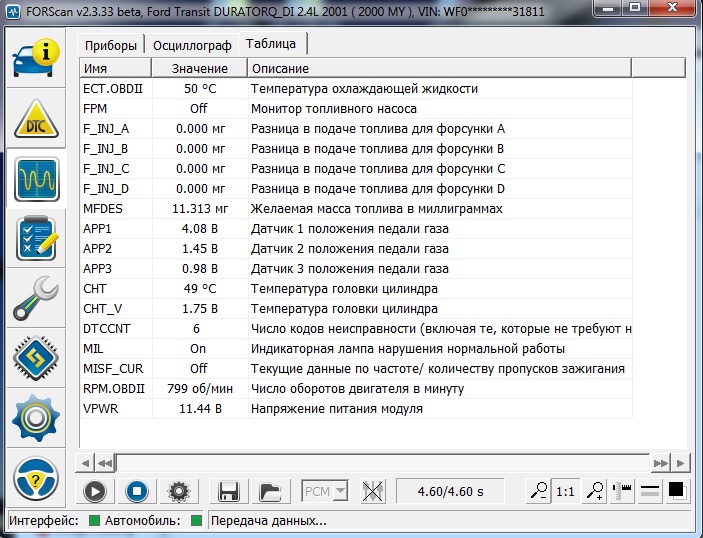Click the DTCCNT value 6
This screenshot has height=538, width=703.
tap(196, 329)
